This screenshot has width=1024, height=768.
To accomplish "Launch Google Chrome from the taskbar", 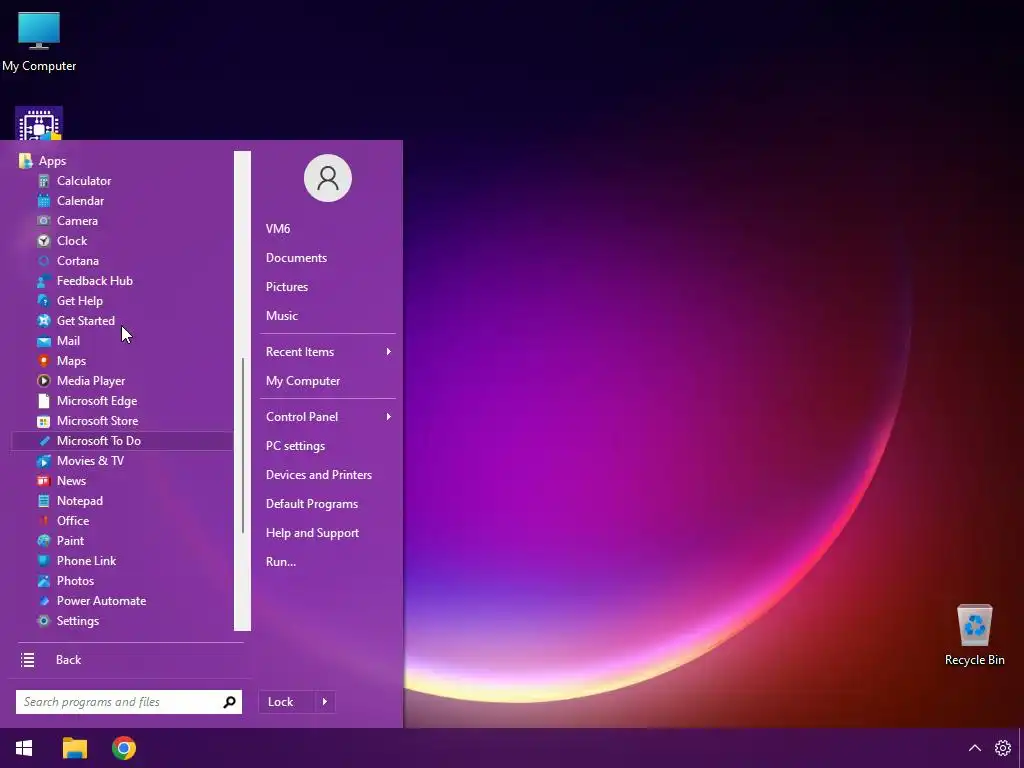I will [x=124, y=748].
